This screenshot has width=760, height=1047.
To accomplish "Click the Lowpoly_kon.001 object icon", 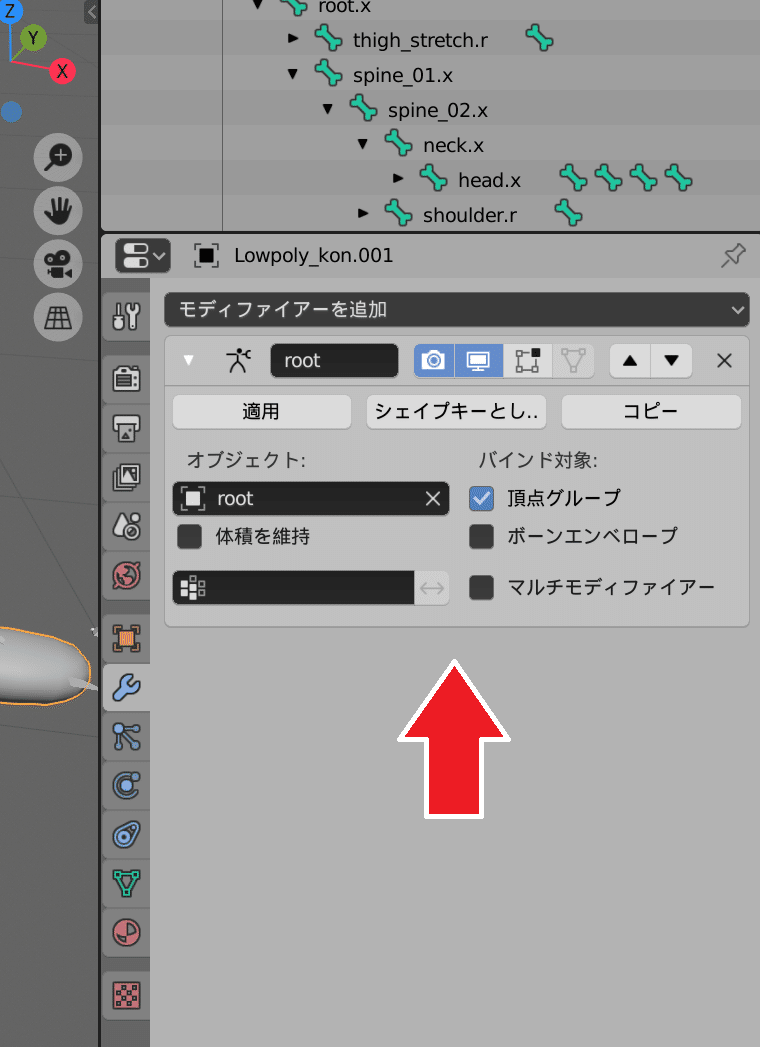I will (x=206, y=255).
